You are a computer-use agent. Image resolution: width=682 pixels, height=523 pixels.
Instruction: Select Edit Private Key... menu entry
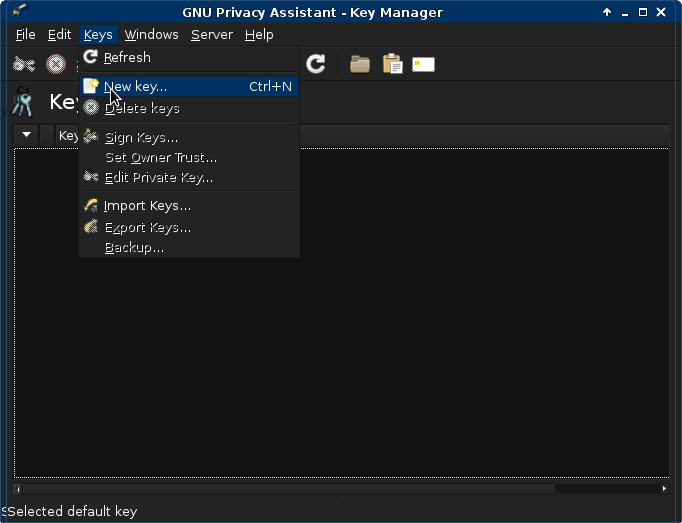point(189,178)
